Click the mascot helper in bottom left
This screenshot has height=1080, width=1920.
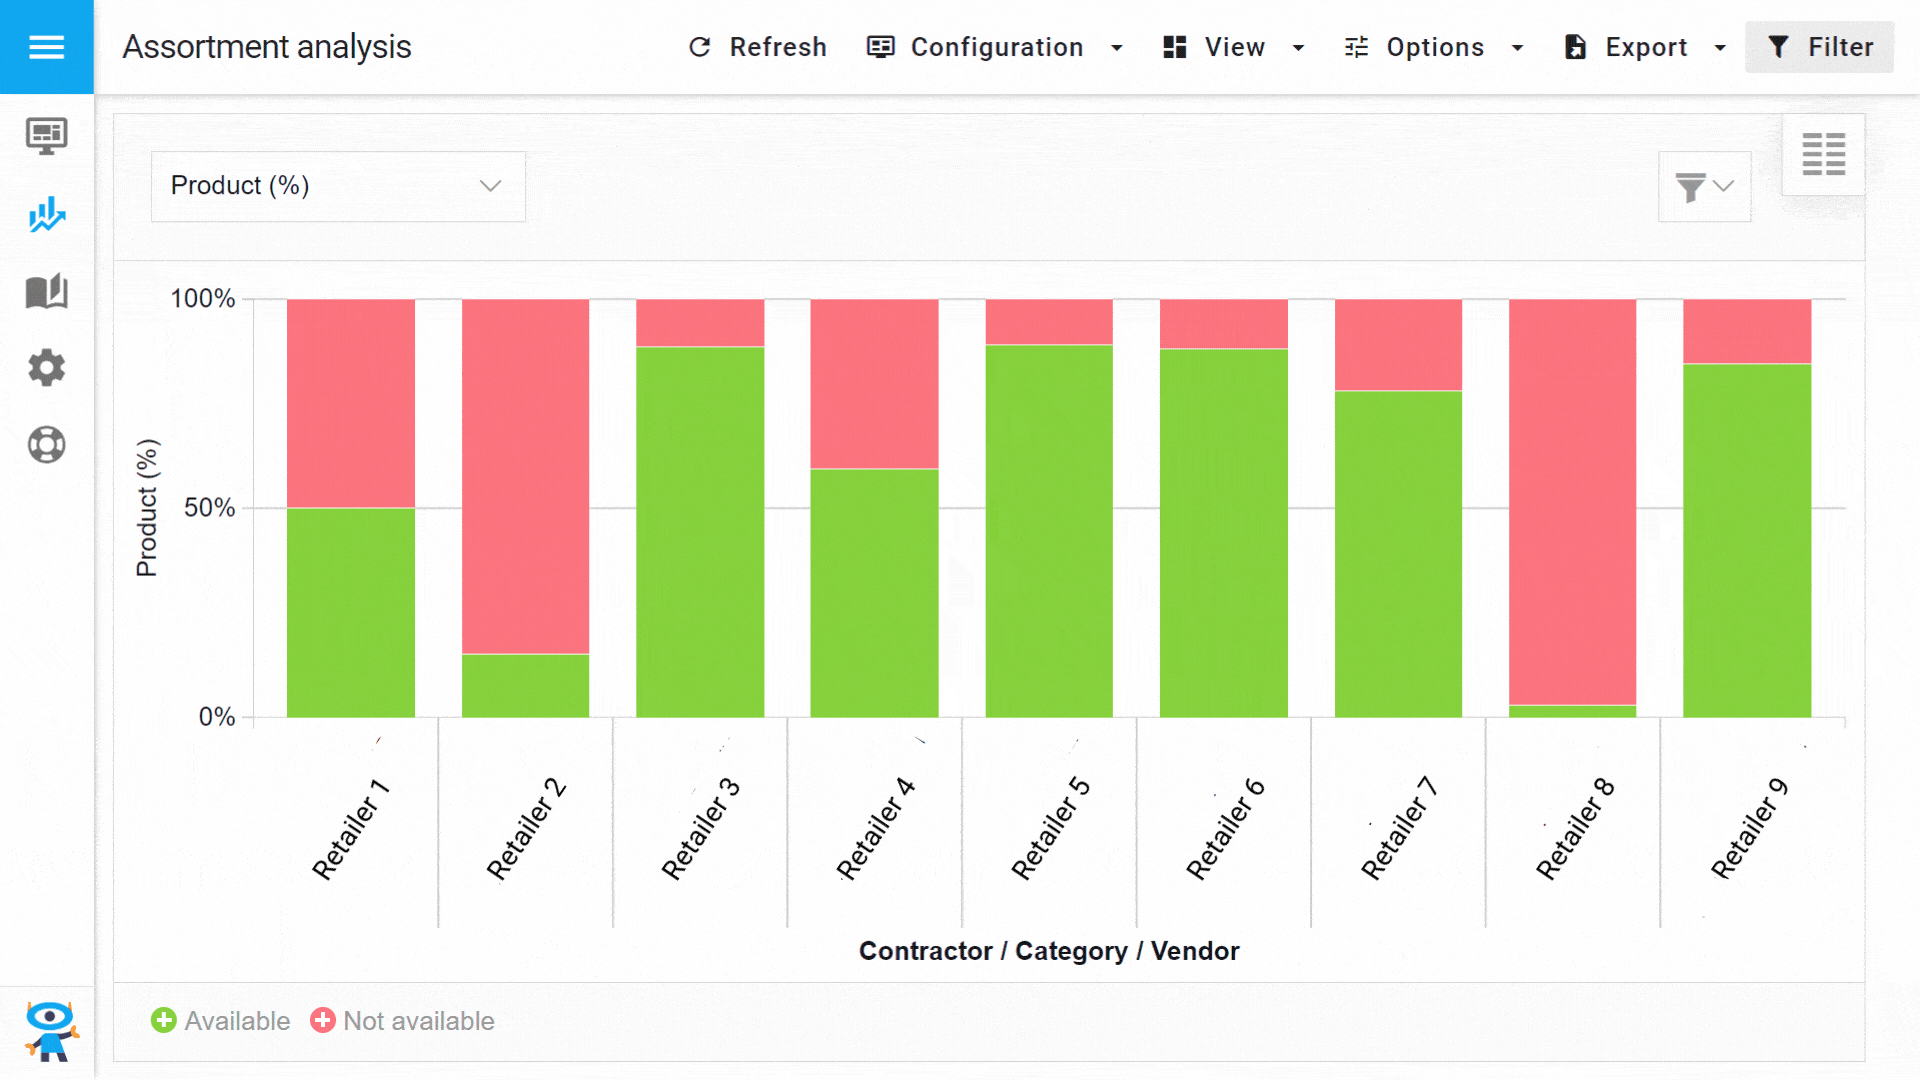(x=50, y=1030)
